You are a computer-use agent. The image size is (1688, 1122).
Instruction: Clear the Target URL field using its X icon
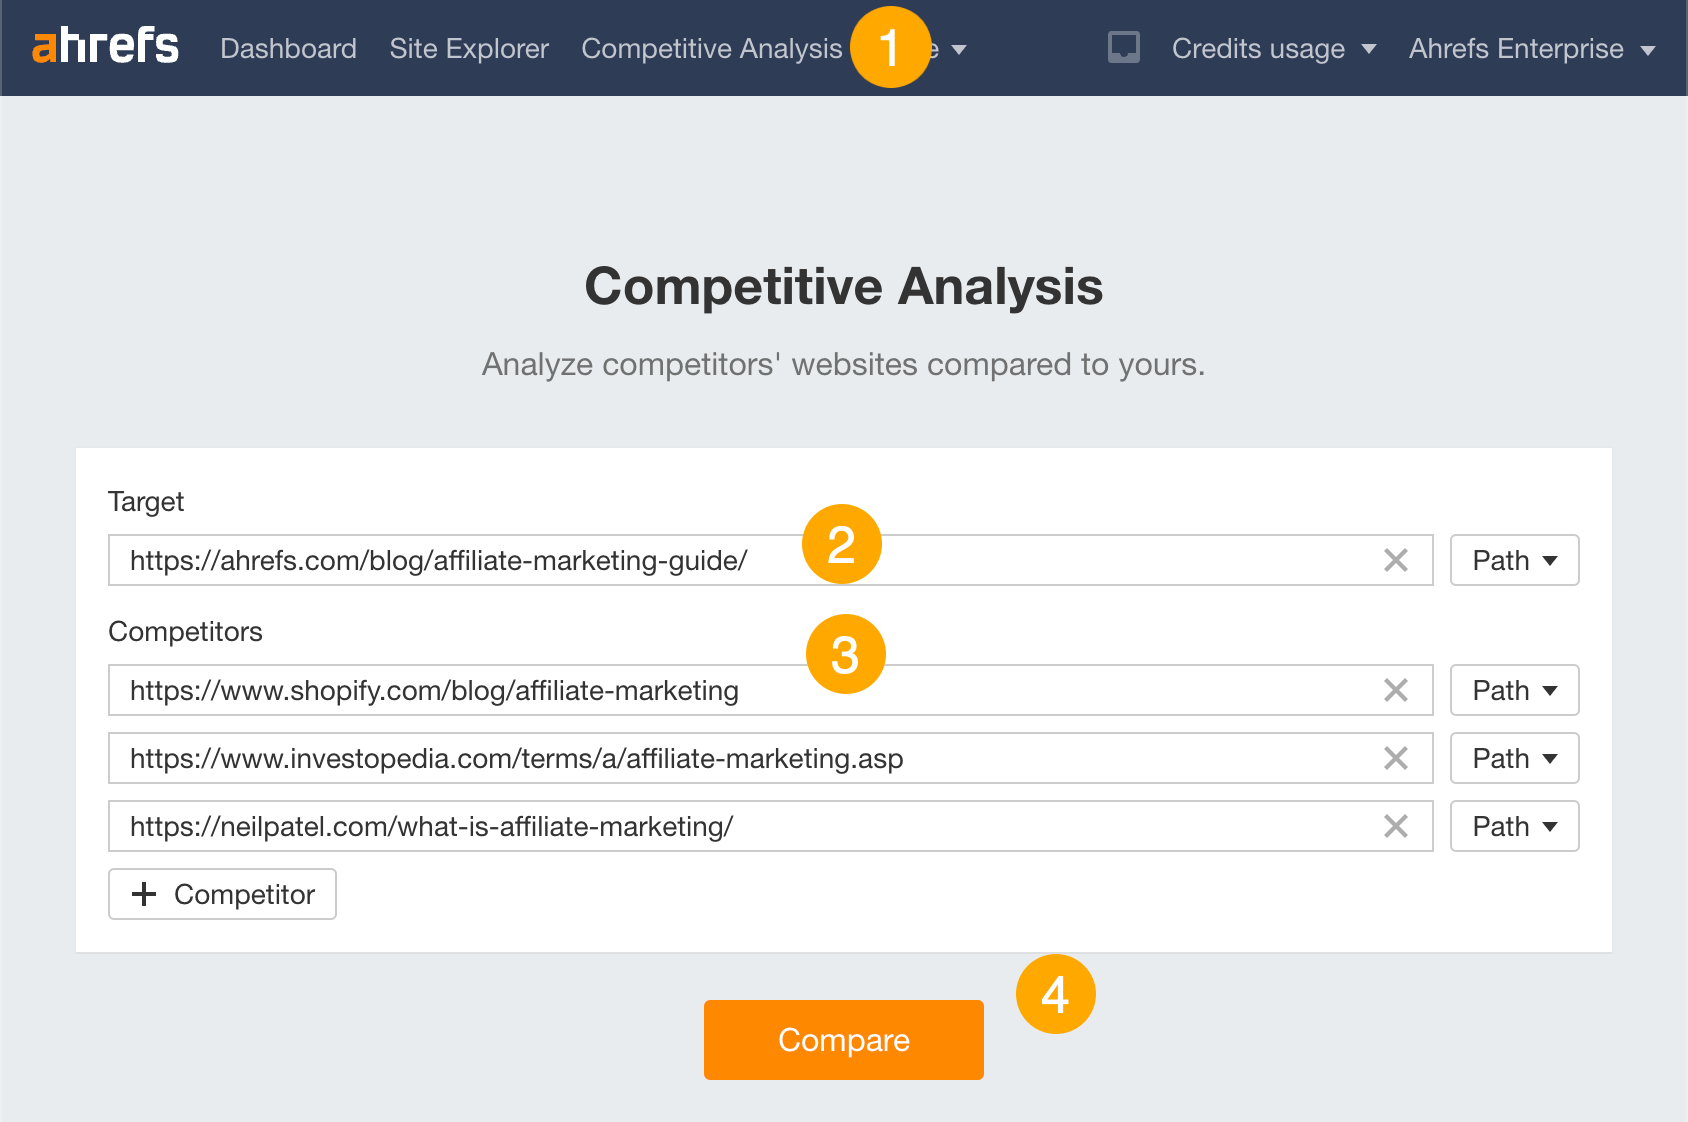pyautogui.click(x=1396, y=561)
